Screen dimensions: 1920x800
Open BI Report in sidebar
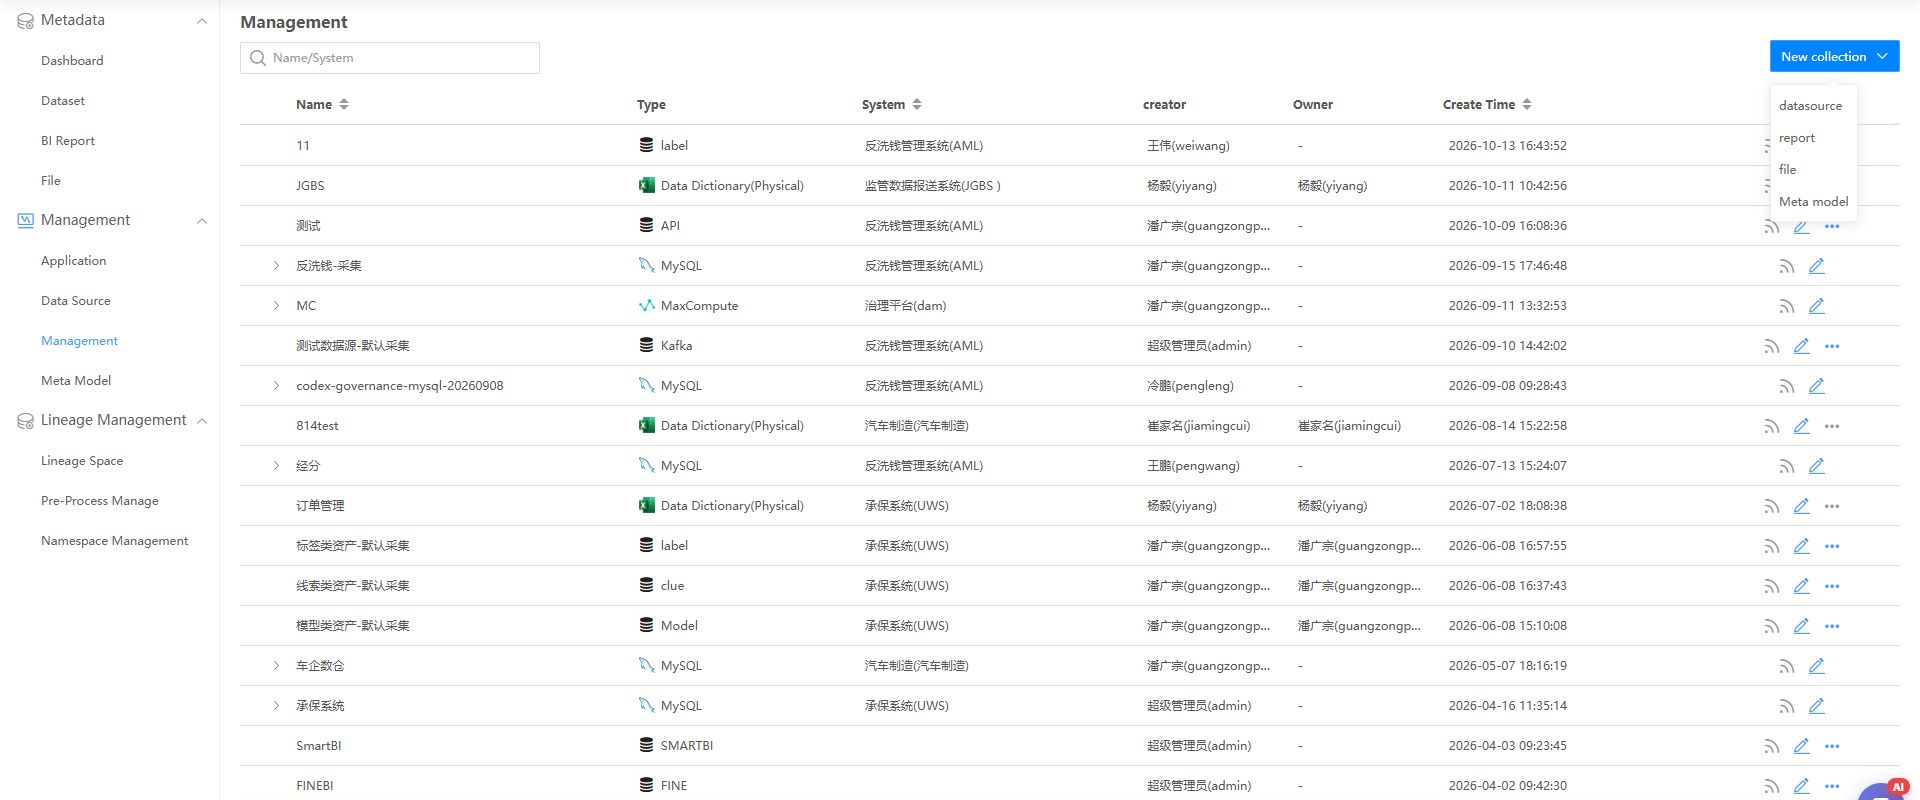pos(68,141)
